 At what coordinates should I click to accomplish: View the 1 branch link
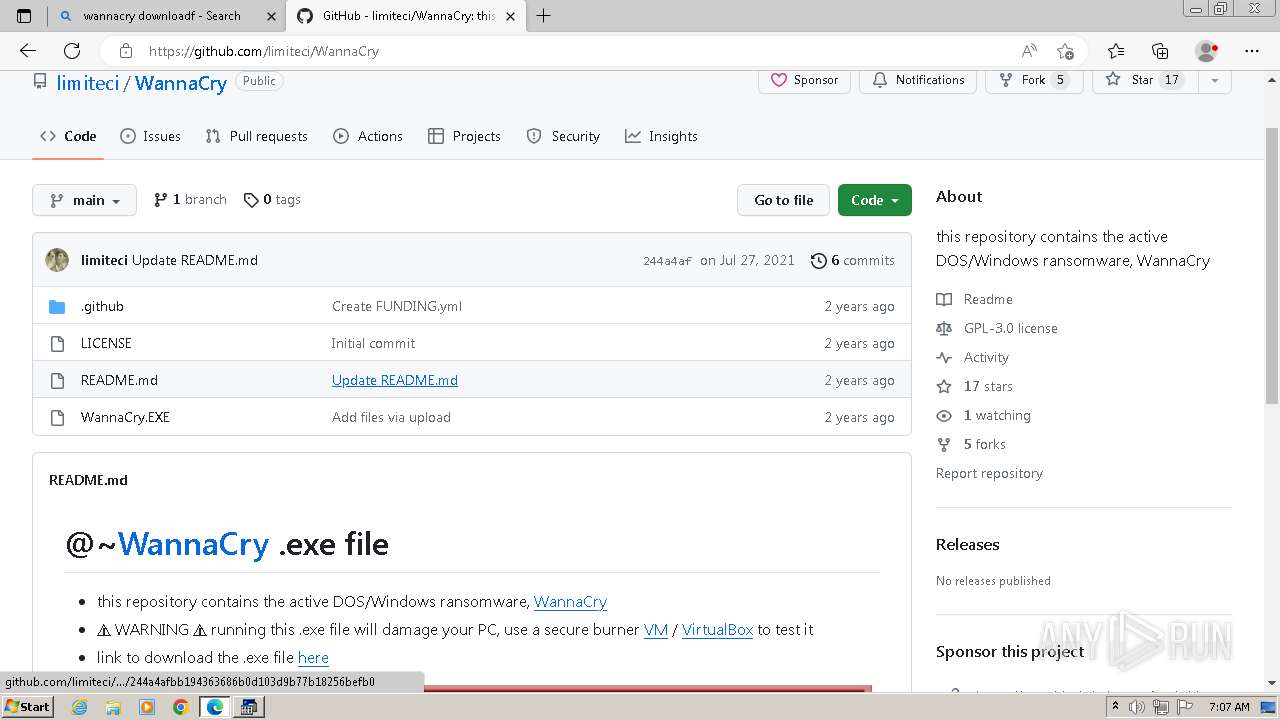pos(190,200)
